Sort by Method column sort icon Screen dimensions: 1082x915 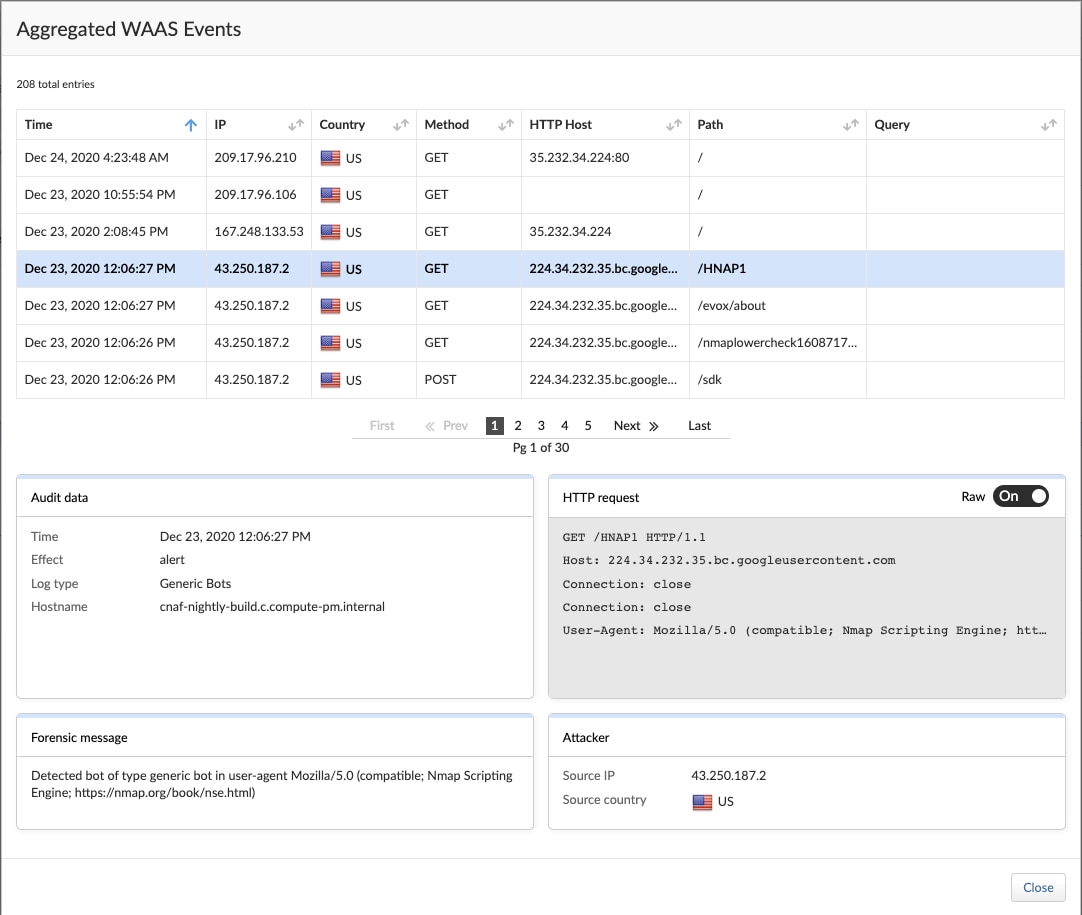pyautogui.click(x=506, y=125)
